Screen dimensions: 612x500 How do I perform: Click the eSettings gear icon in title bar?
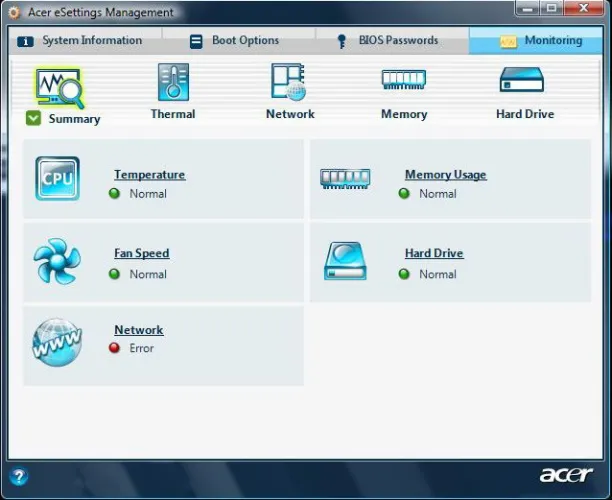point(14,12)
